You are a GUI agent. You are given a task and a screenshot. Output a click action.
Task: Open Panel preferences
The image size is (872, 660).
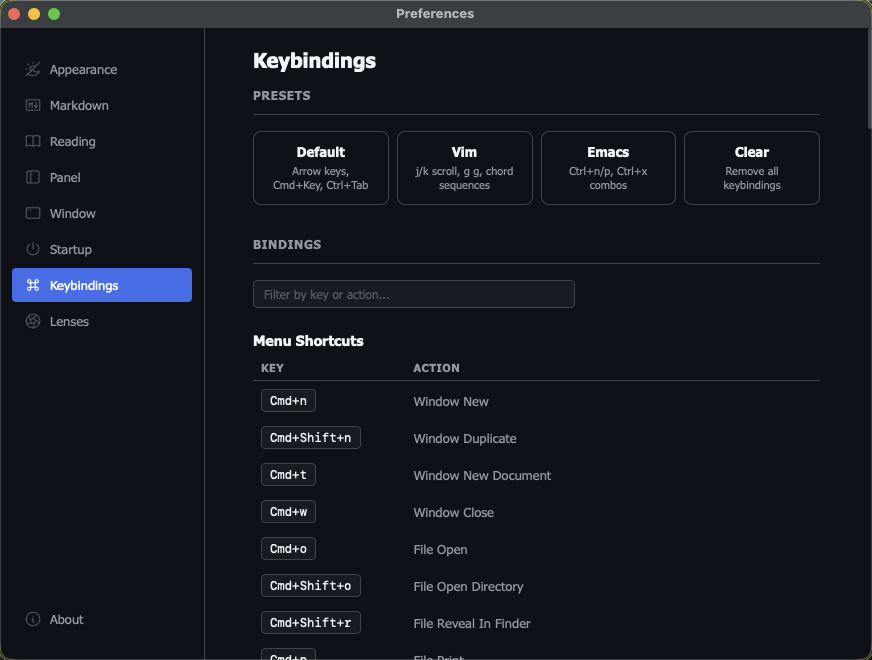(x=102, y=177)
